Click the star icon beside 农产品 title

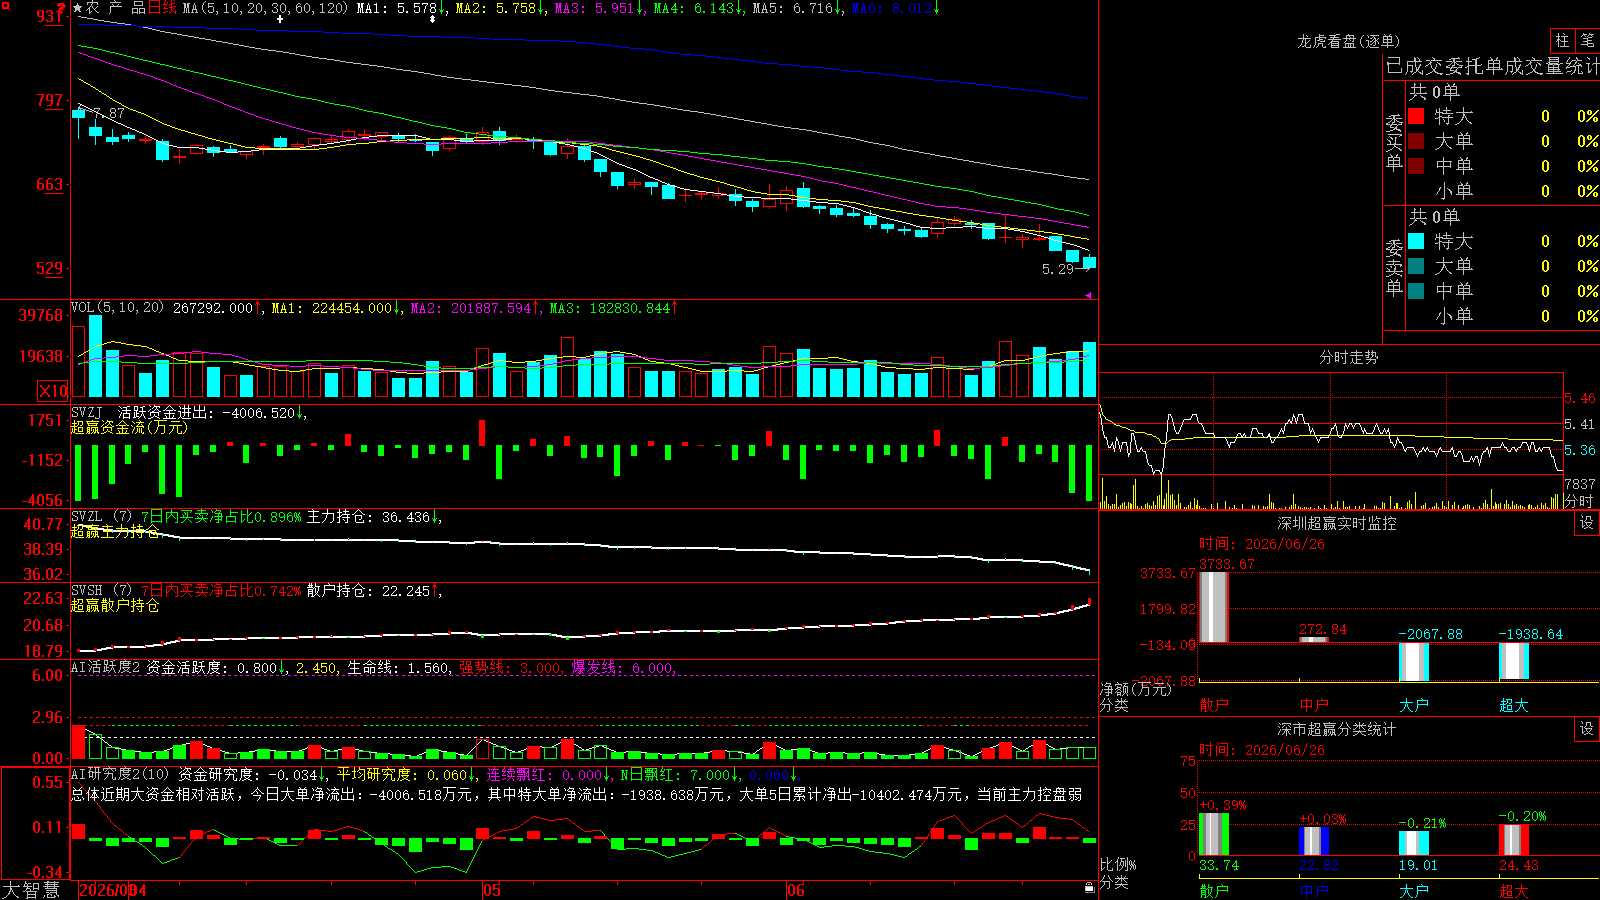click(x=78, y=8)
